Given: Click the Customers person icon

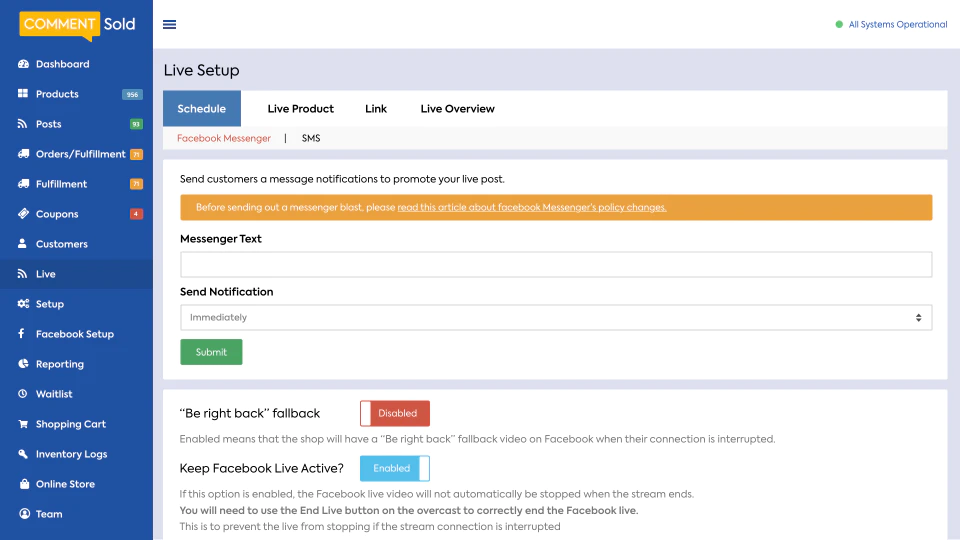Looking at the screenshot, I should (x=23, y=244).
